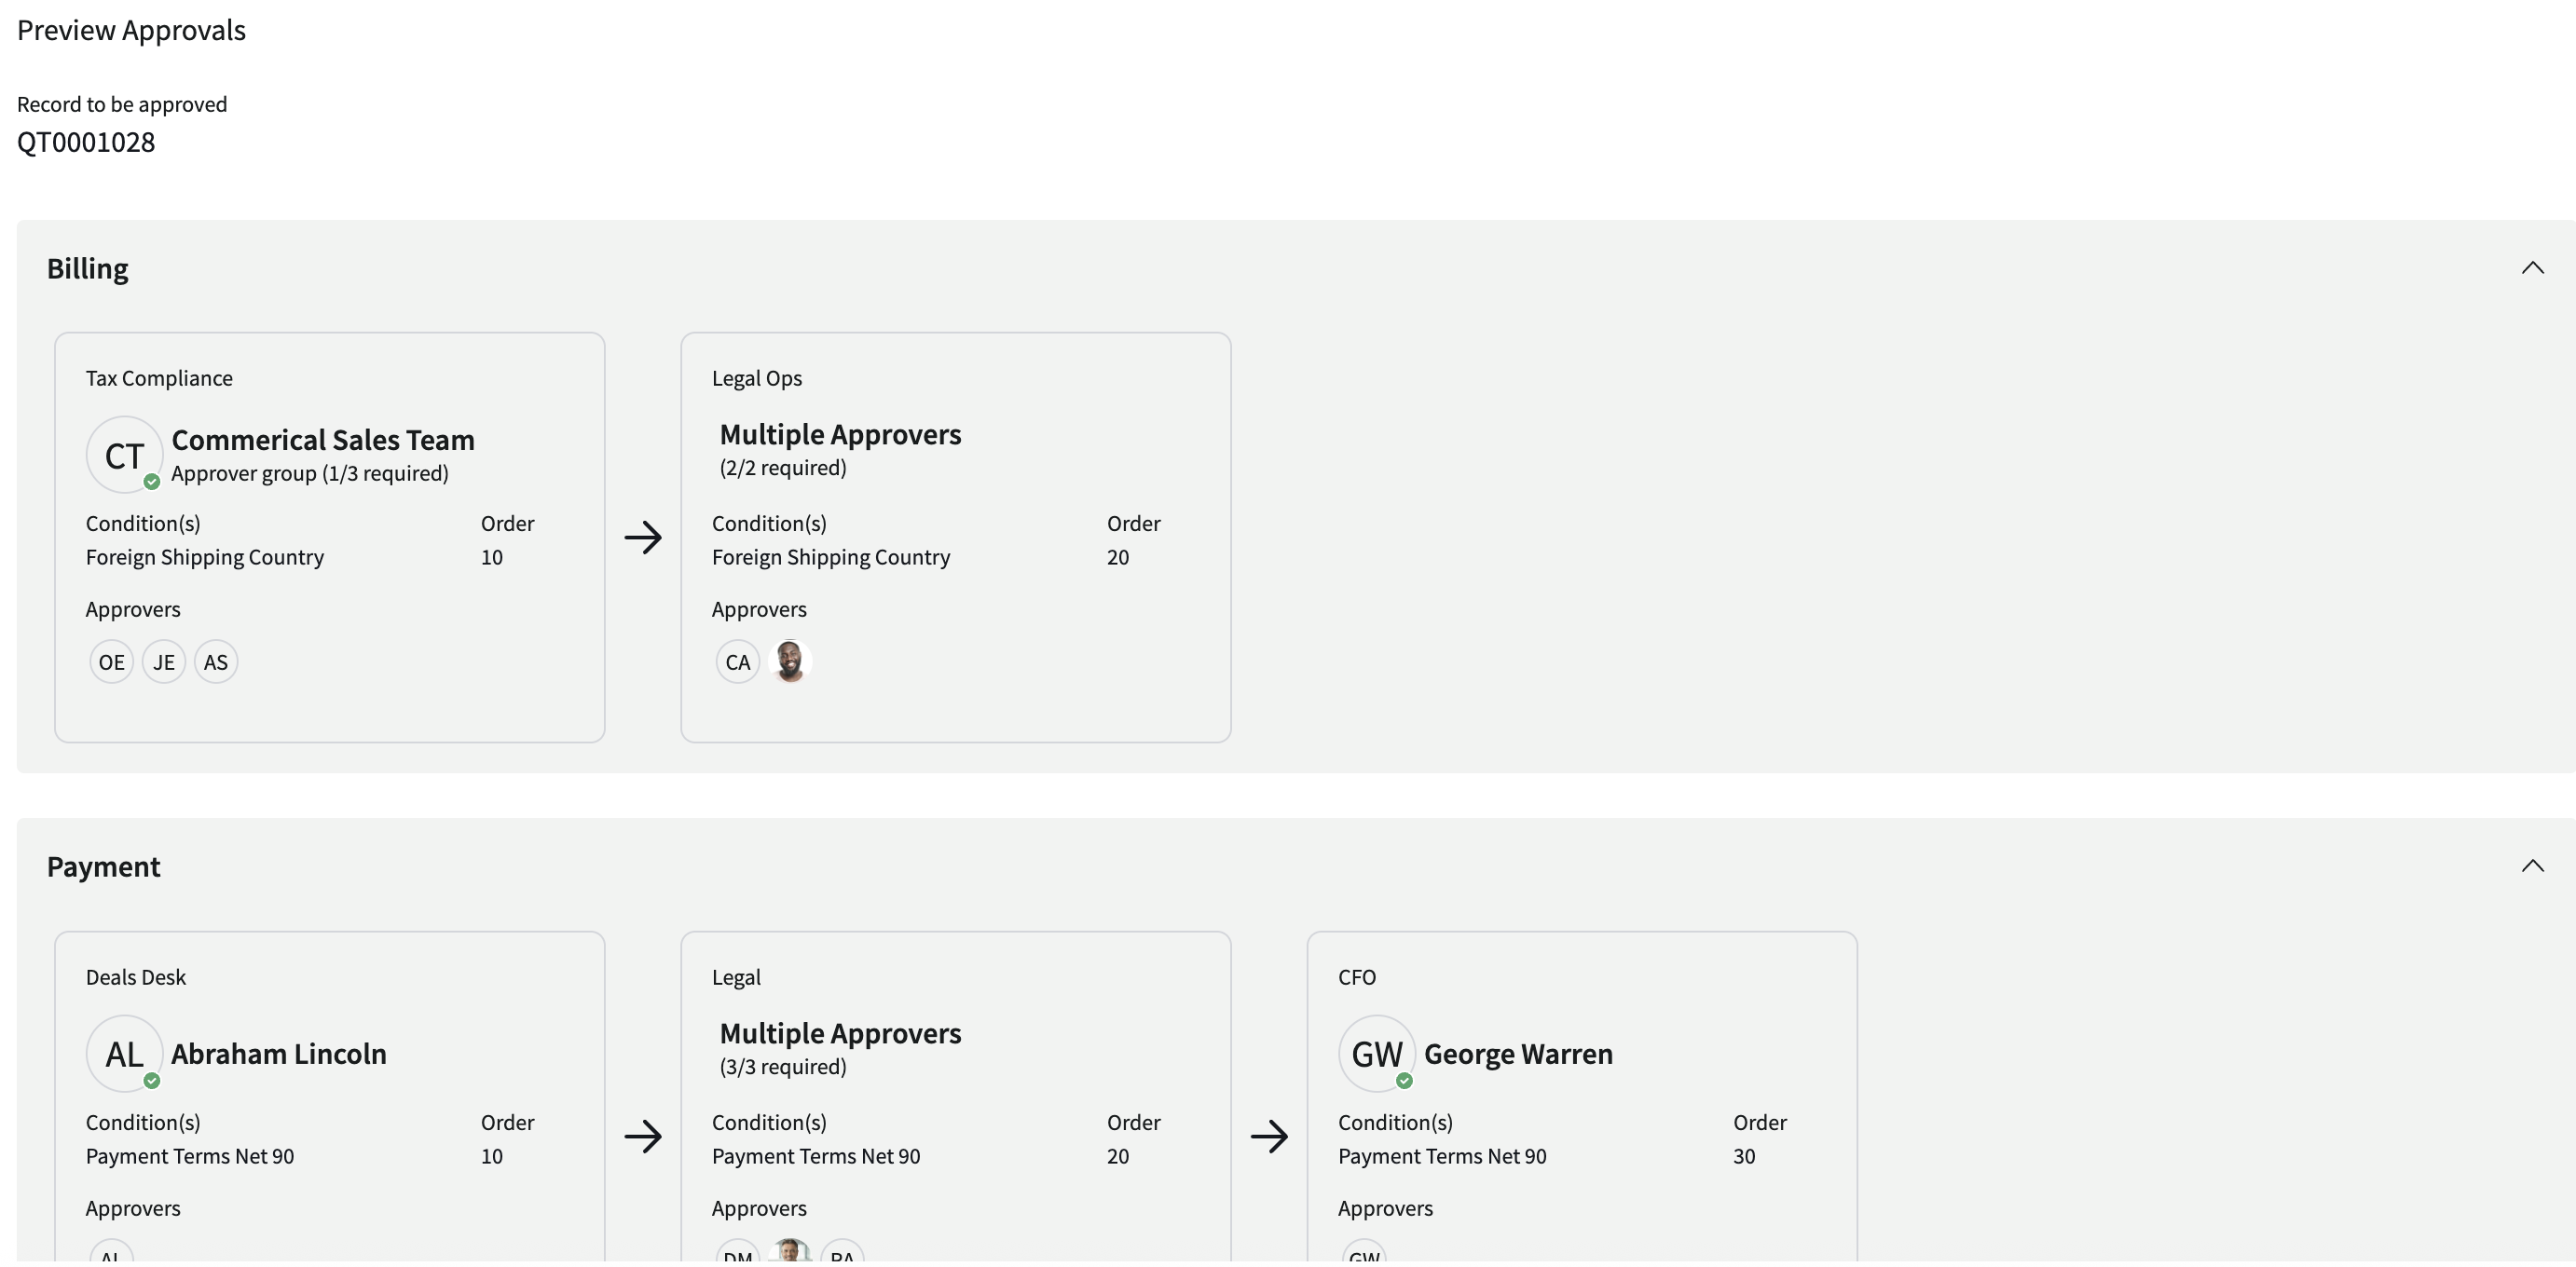Screen dimensions: 2576x1267
Task: Select the JE approver avatar
Action: [164, 662]
